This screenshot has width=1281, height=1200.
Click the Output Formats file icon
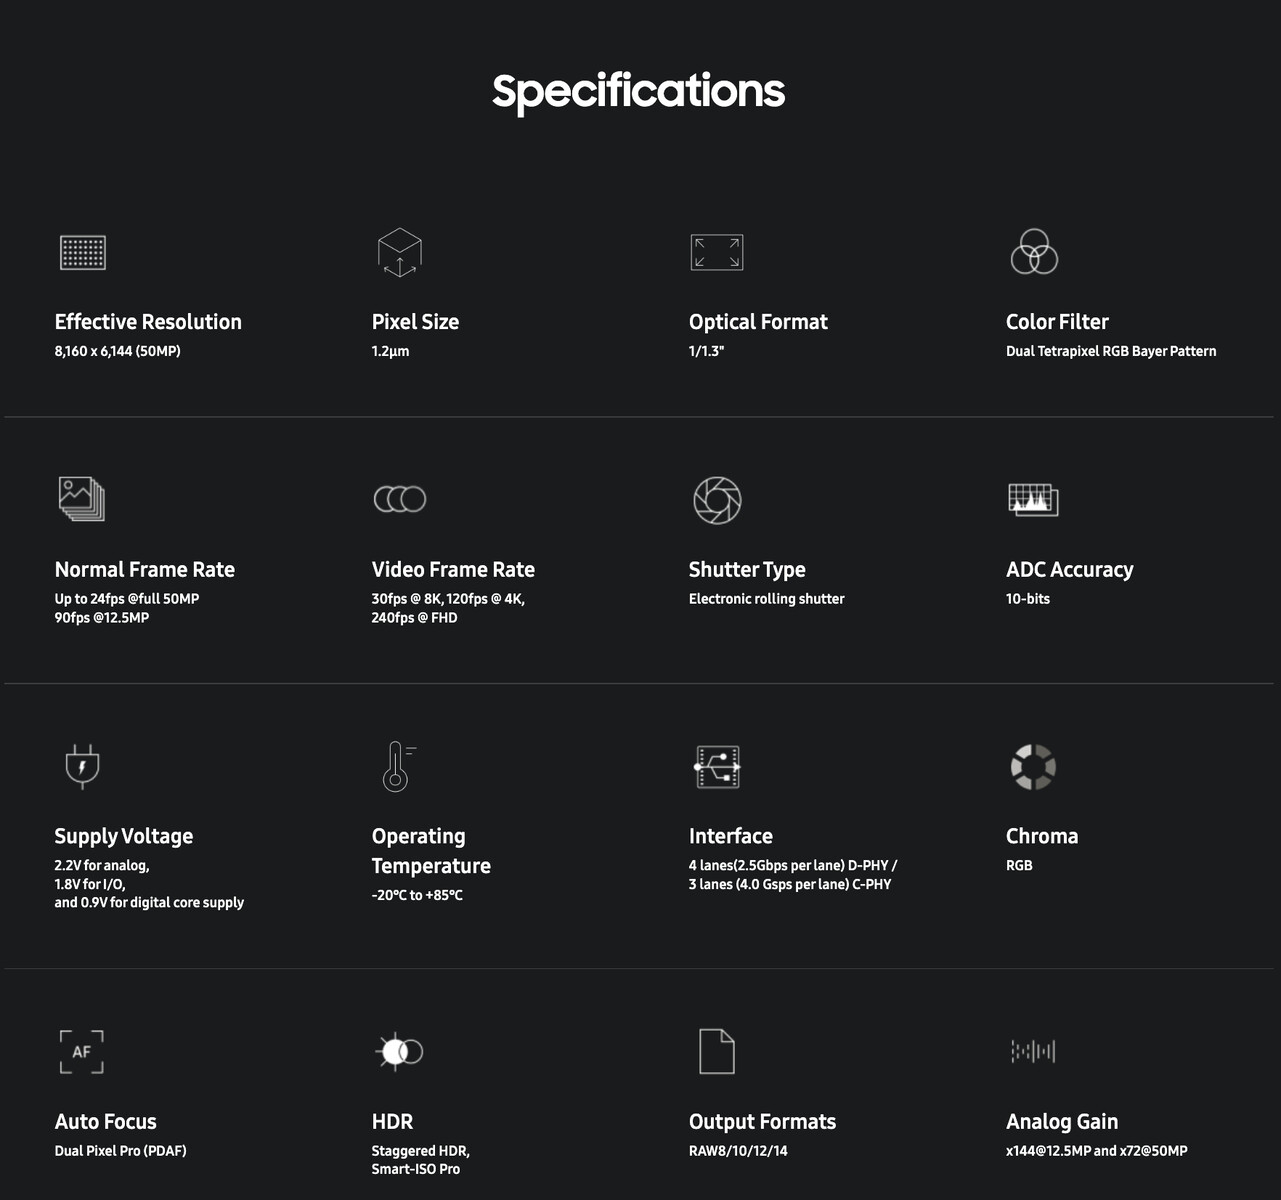(x=716, y=1051)
